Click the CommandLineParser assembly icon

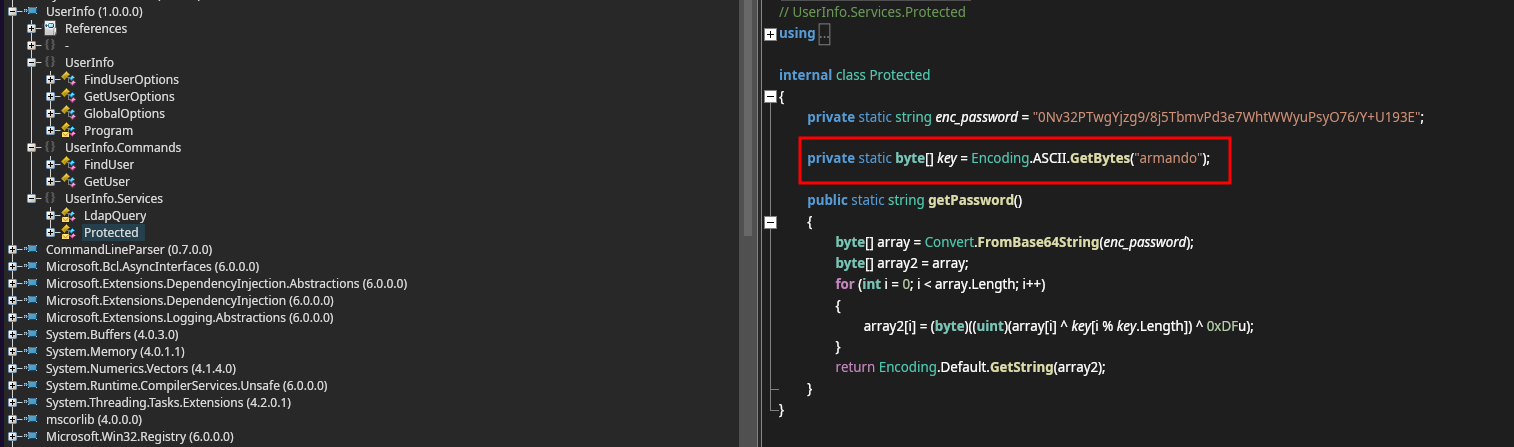(31, 249)
